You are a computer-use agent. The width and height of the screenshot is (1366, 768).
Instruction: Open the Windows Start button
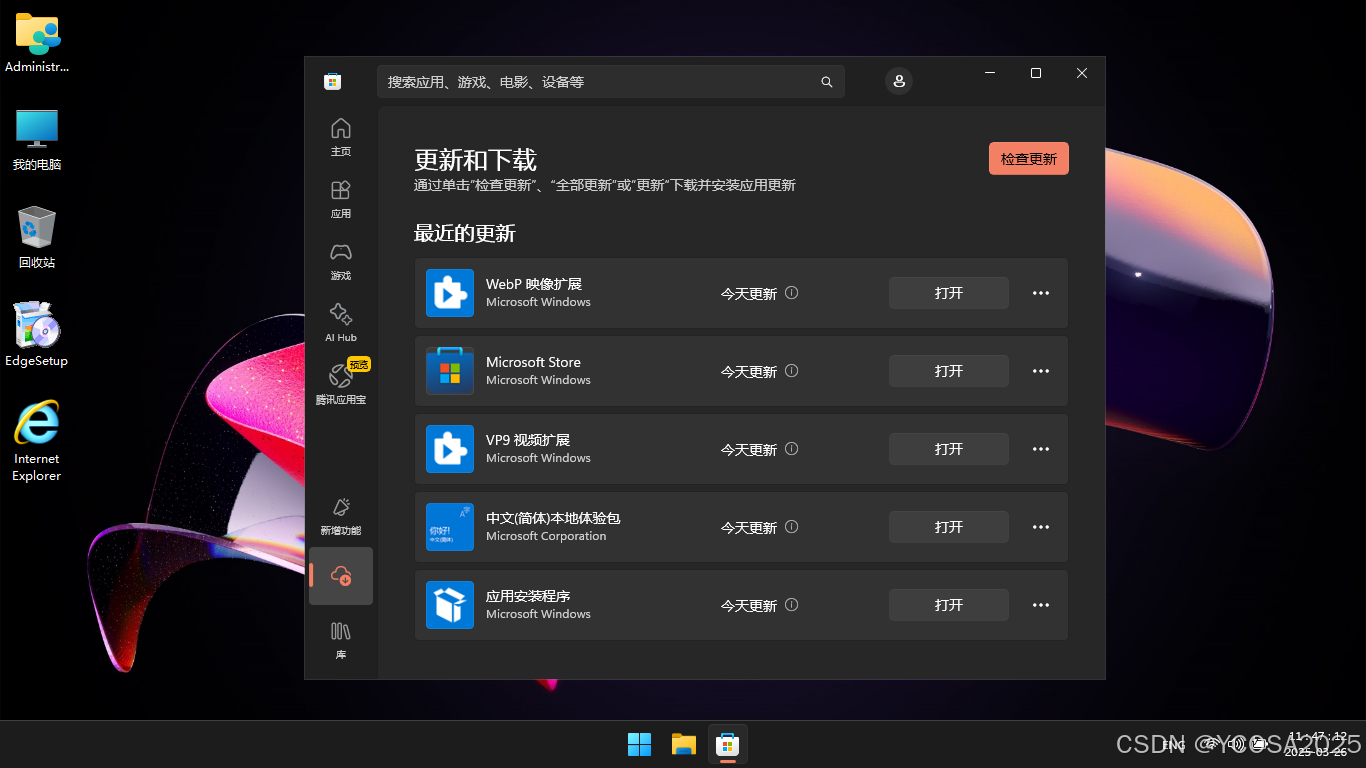(x=640, y=744)
